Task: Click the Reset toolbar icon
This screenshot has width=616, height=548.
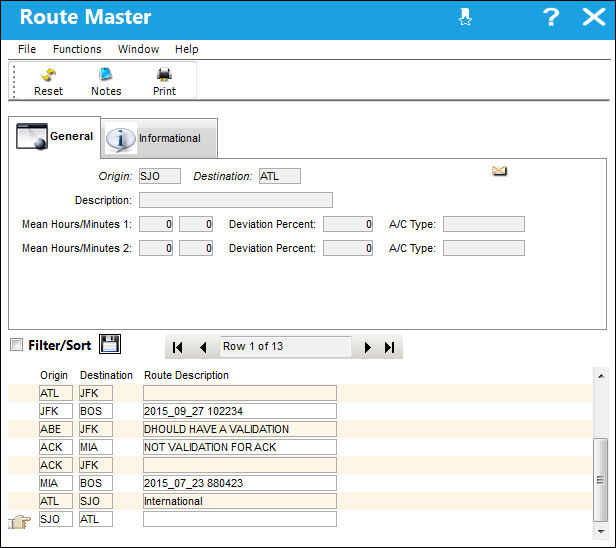Action: pyautogui.click(x=48, y=82)
